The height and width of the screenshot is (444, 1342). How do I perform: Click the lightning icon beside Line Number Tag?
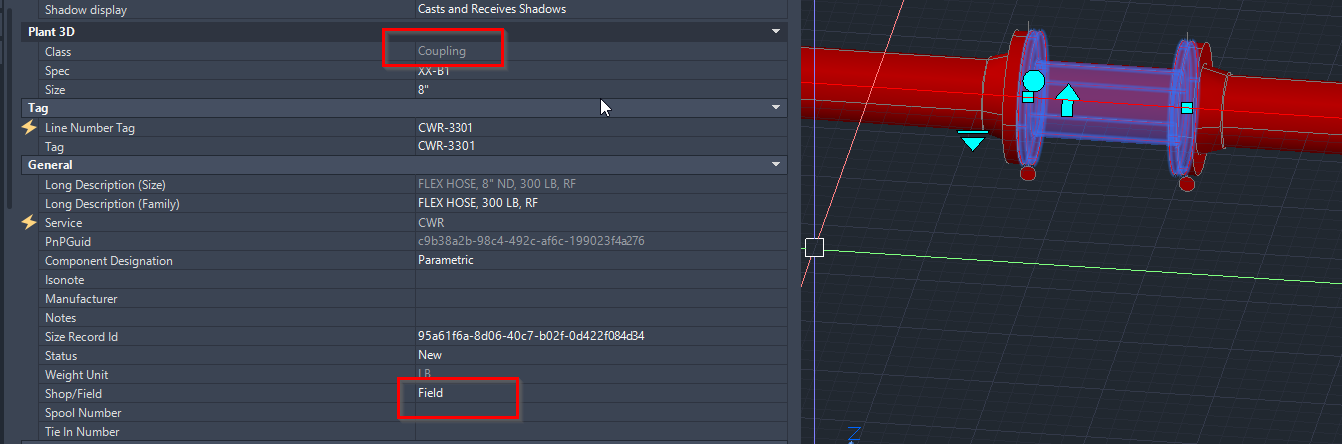point(29,128)
